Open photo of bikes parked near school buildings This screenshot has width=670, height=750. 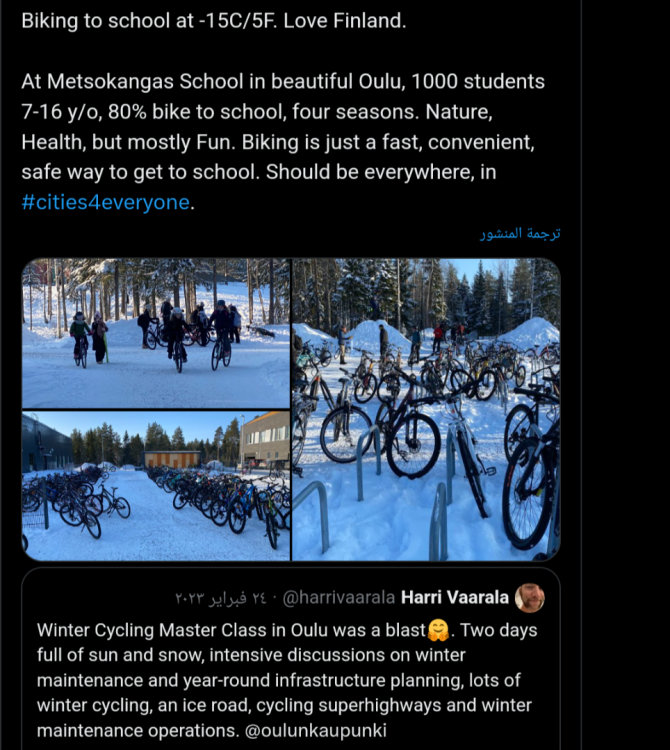pyautogui.click(x=156, y=486)
